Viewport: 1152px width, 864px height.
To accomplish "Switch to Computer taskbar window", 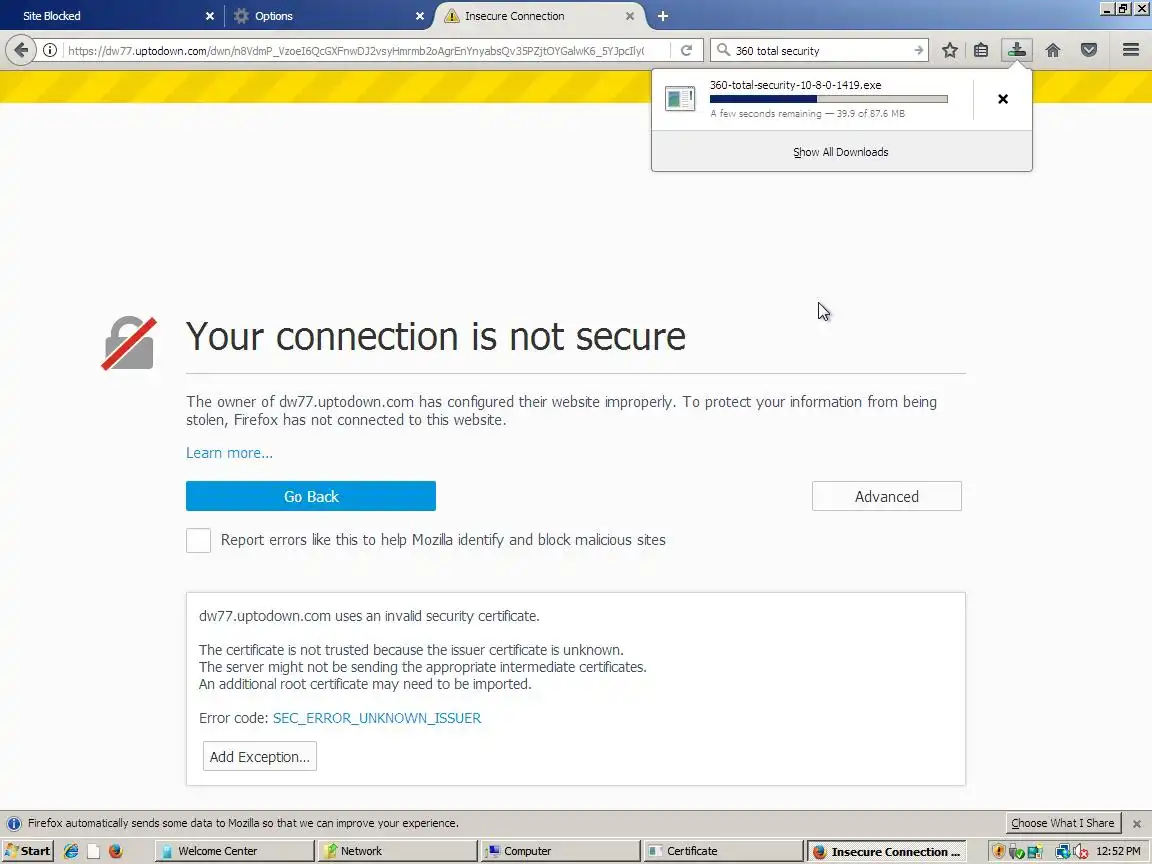I will [561, 851].
